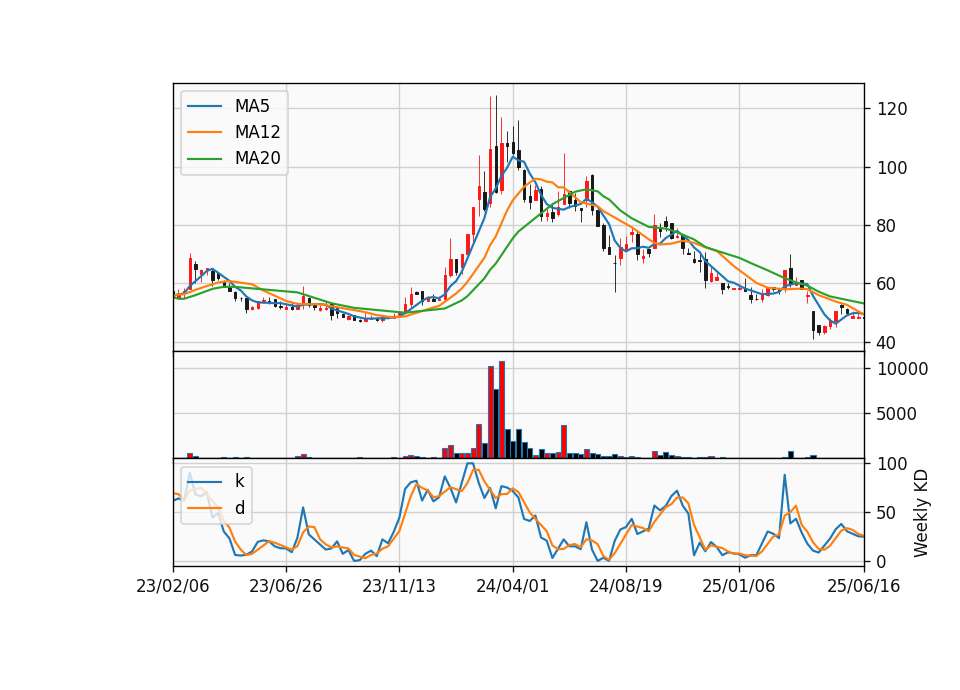
Task: Click the blue MA5 legend line sample
Action: tap(204, 106)
